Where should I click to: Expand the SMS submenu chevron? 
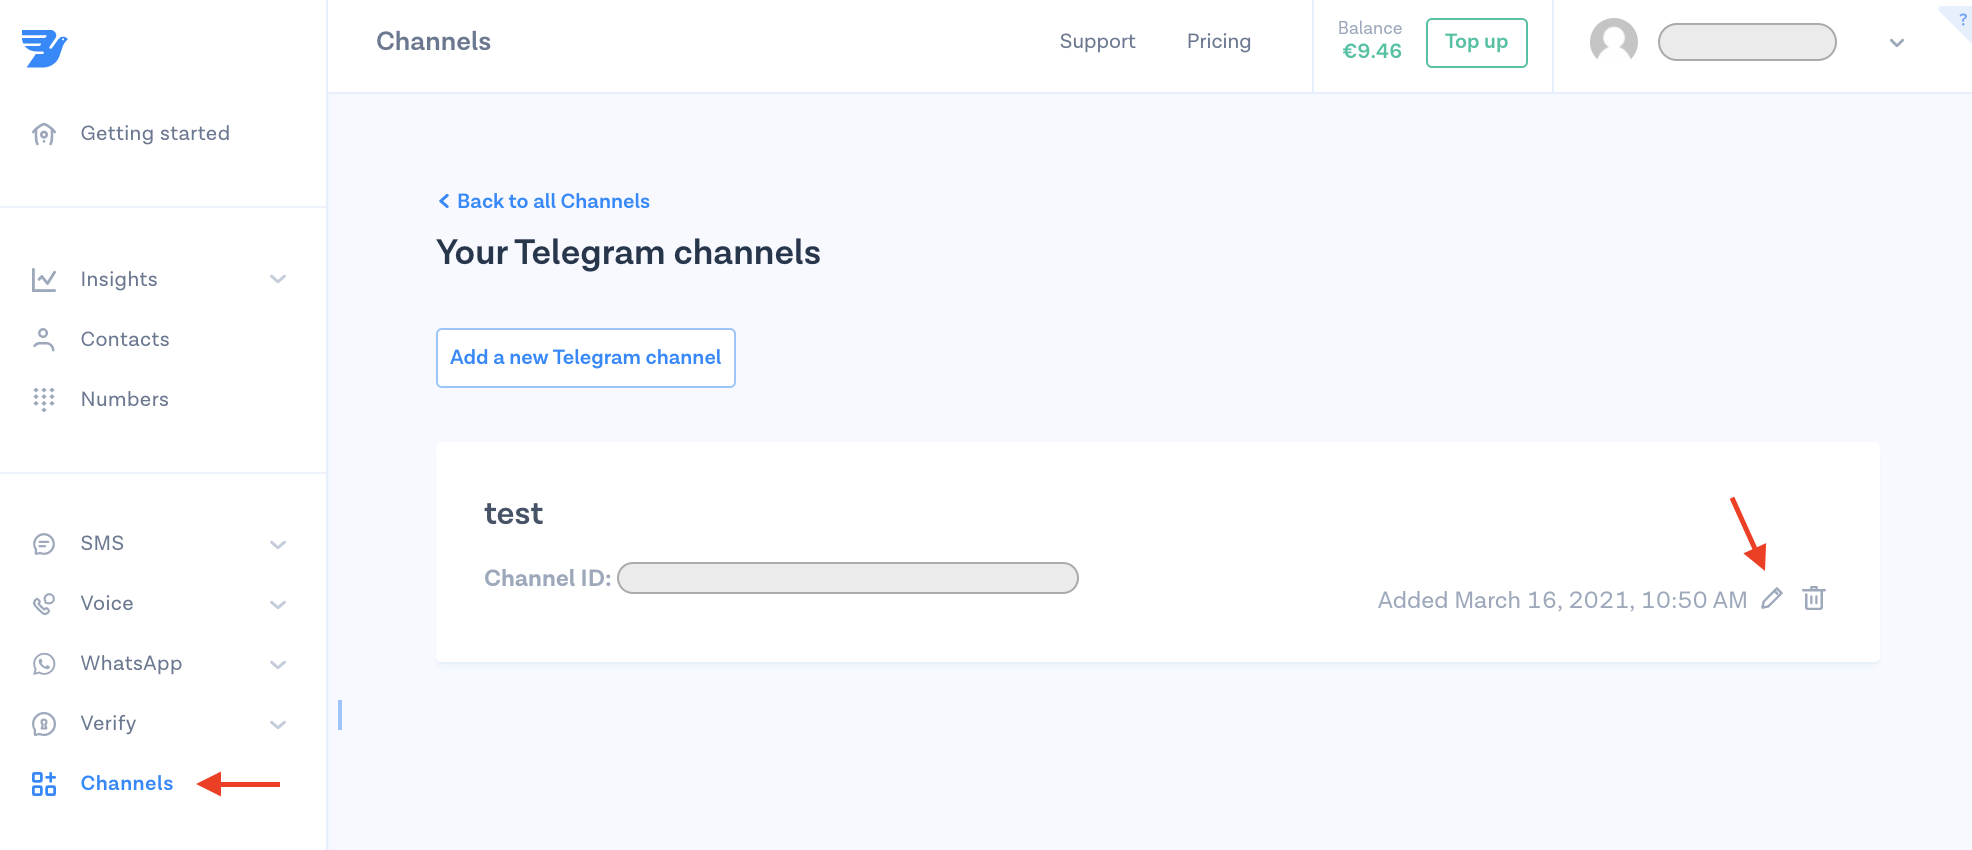coord(278,545)
